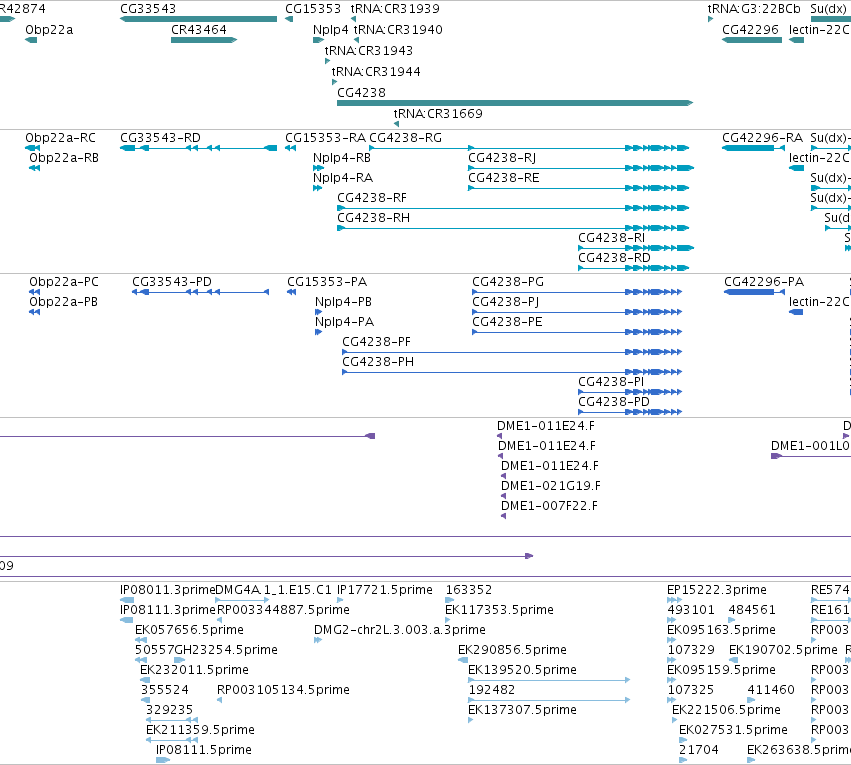Select the CG4238-PH protein

click(x=512, y=372)
